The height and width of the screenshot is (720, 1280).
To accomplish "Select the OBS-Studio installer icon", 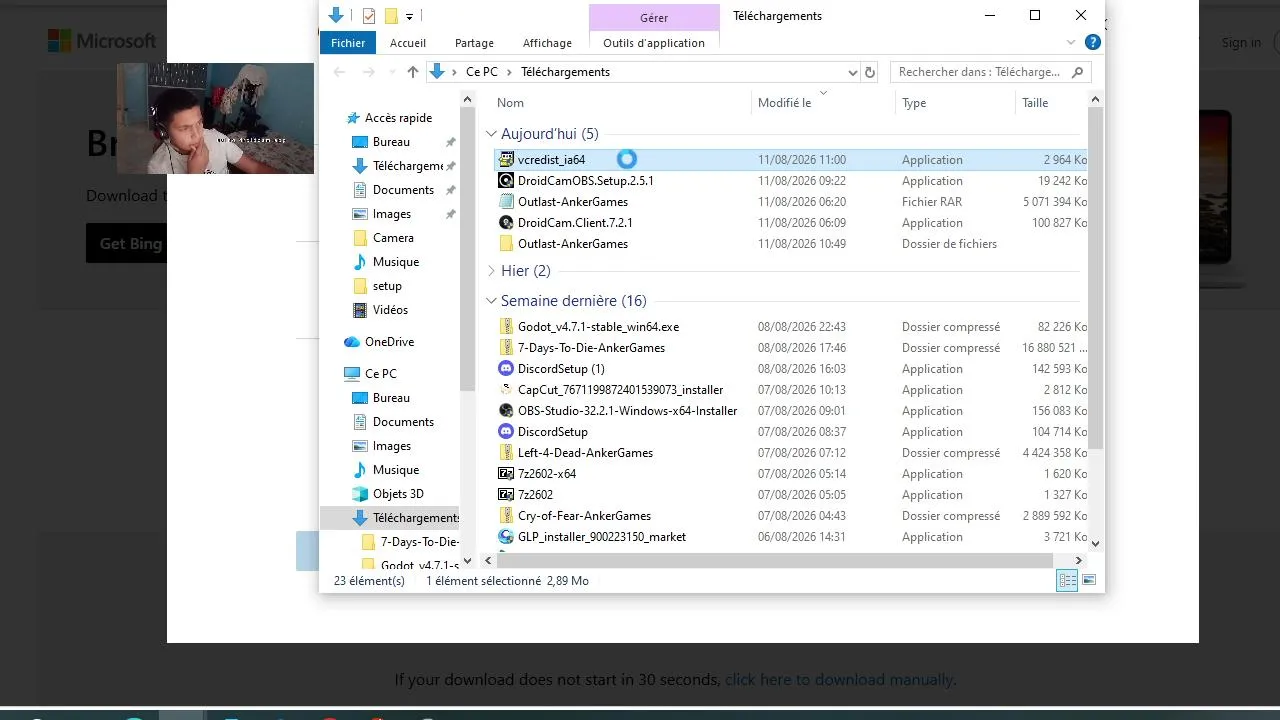I will coord(506,411).
